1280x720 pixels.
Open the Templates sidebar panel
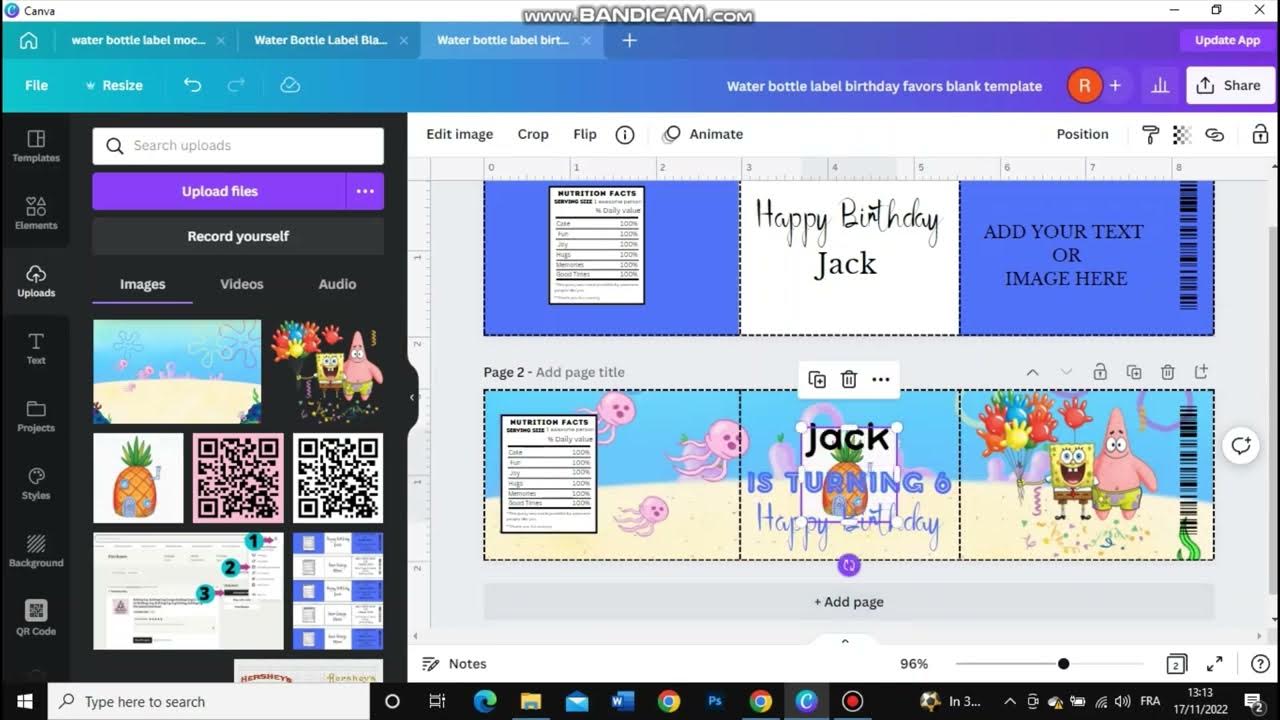(x=36, y=146)
